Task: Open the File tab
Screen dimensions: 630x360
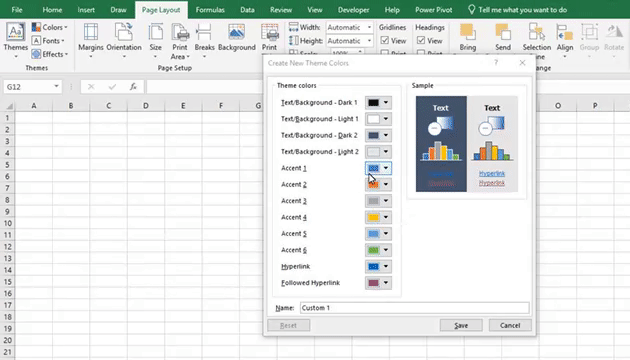Action: [x=17, y=10]
